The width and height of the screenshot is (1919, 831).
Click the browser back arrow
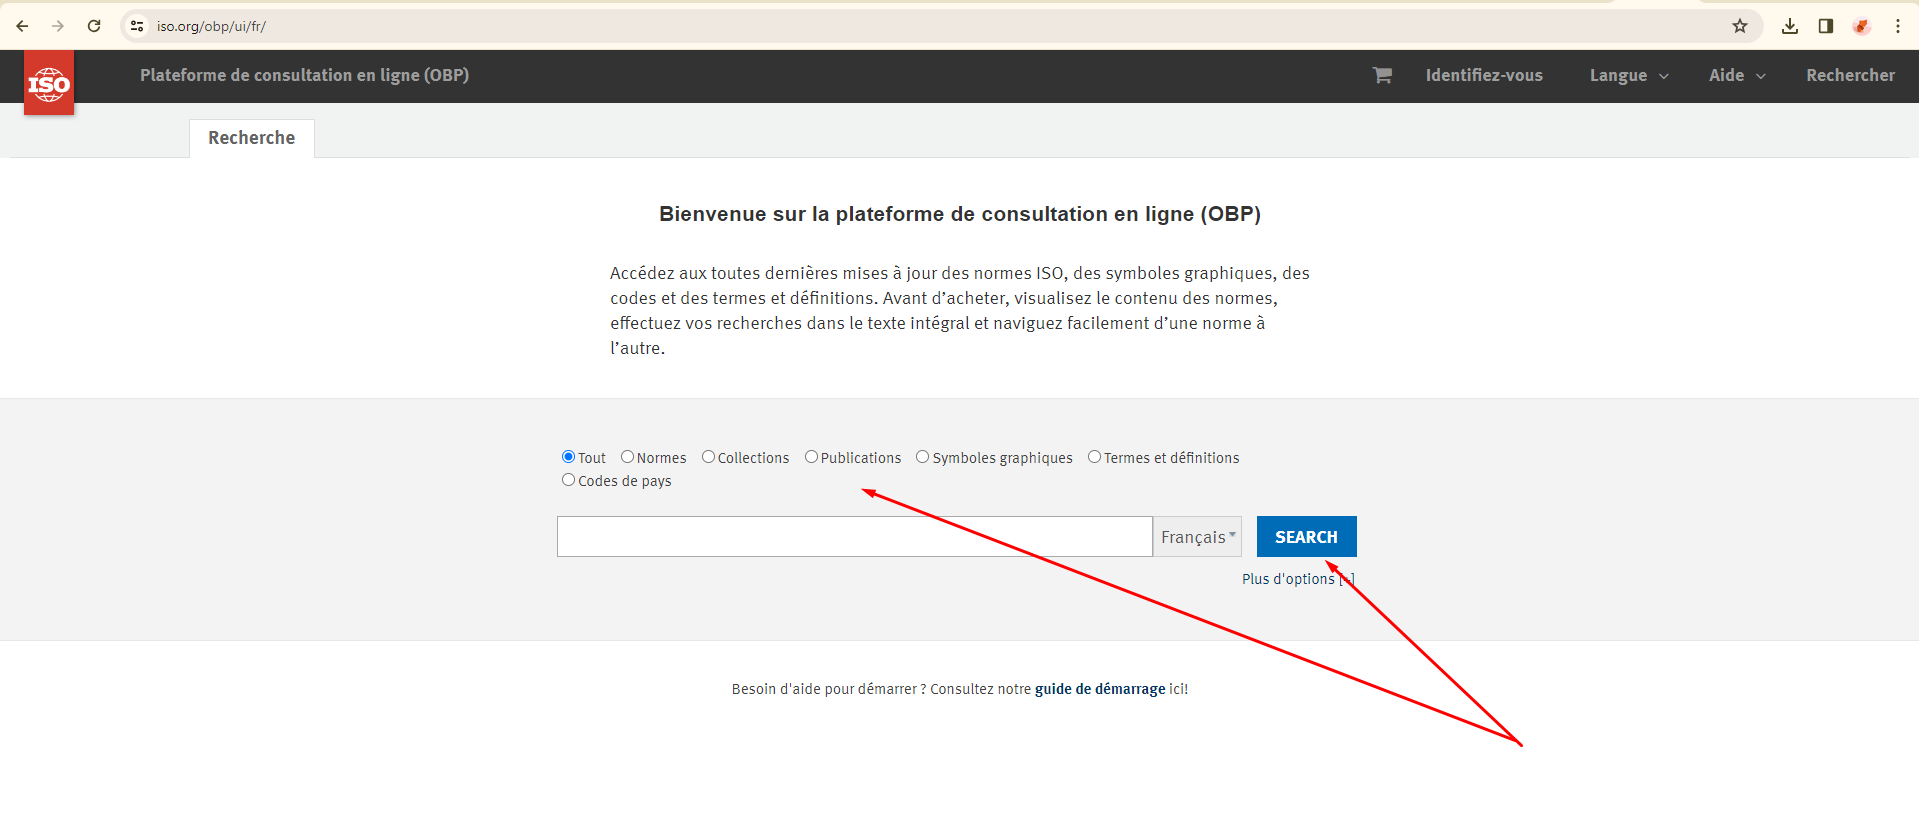tap(22, 26)
